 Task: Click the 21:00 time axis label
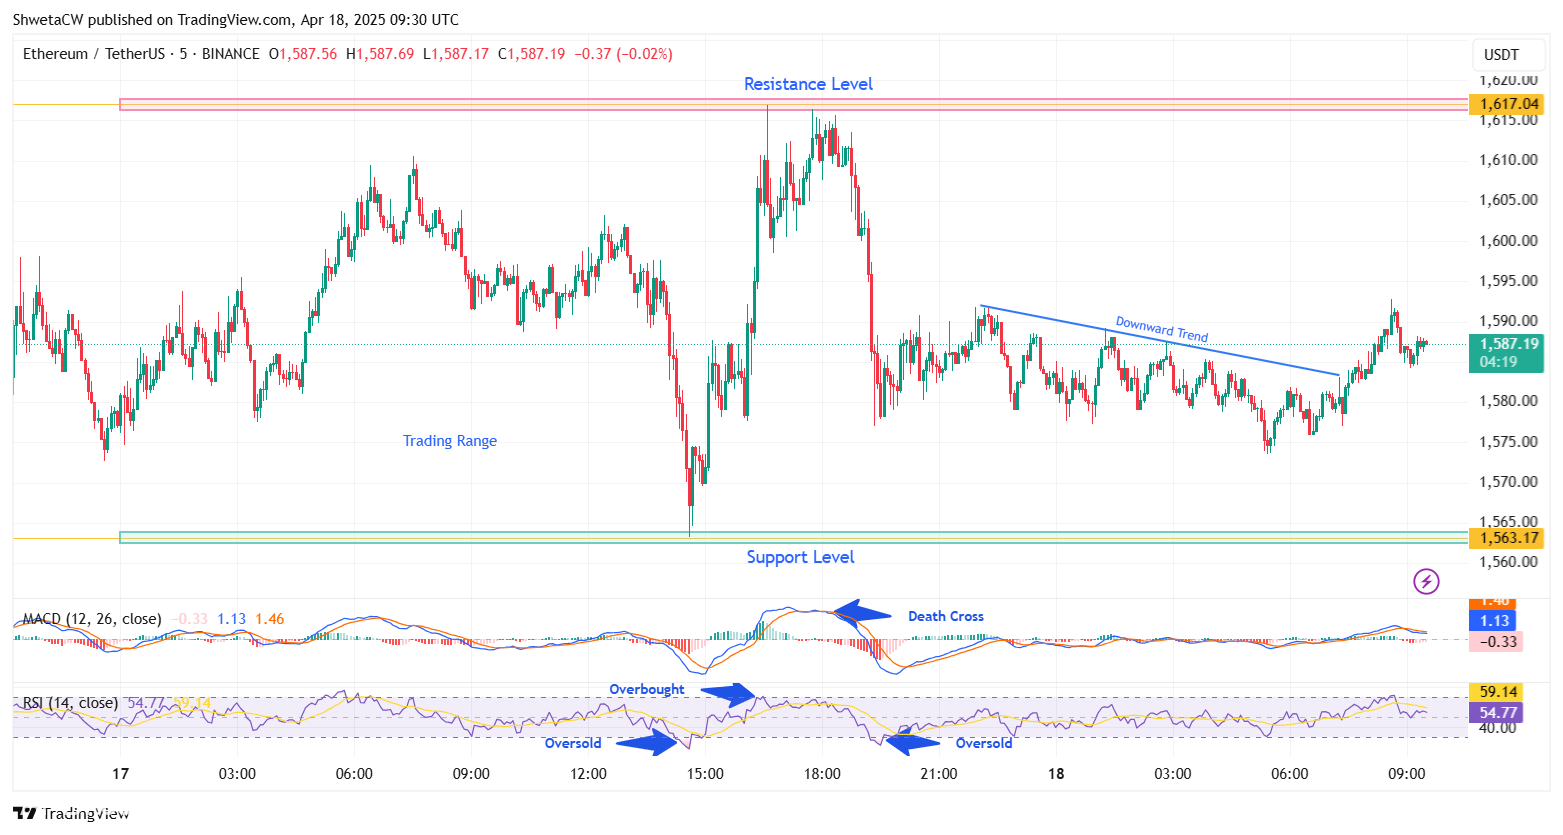[x=939, y=773]
